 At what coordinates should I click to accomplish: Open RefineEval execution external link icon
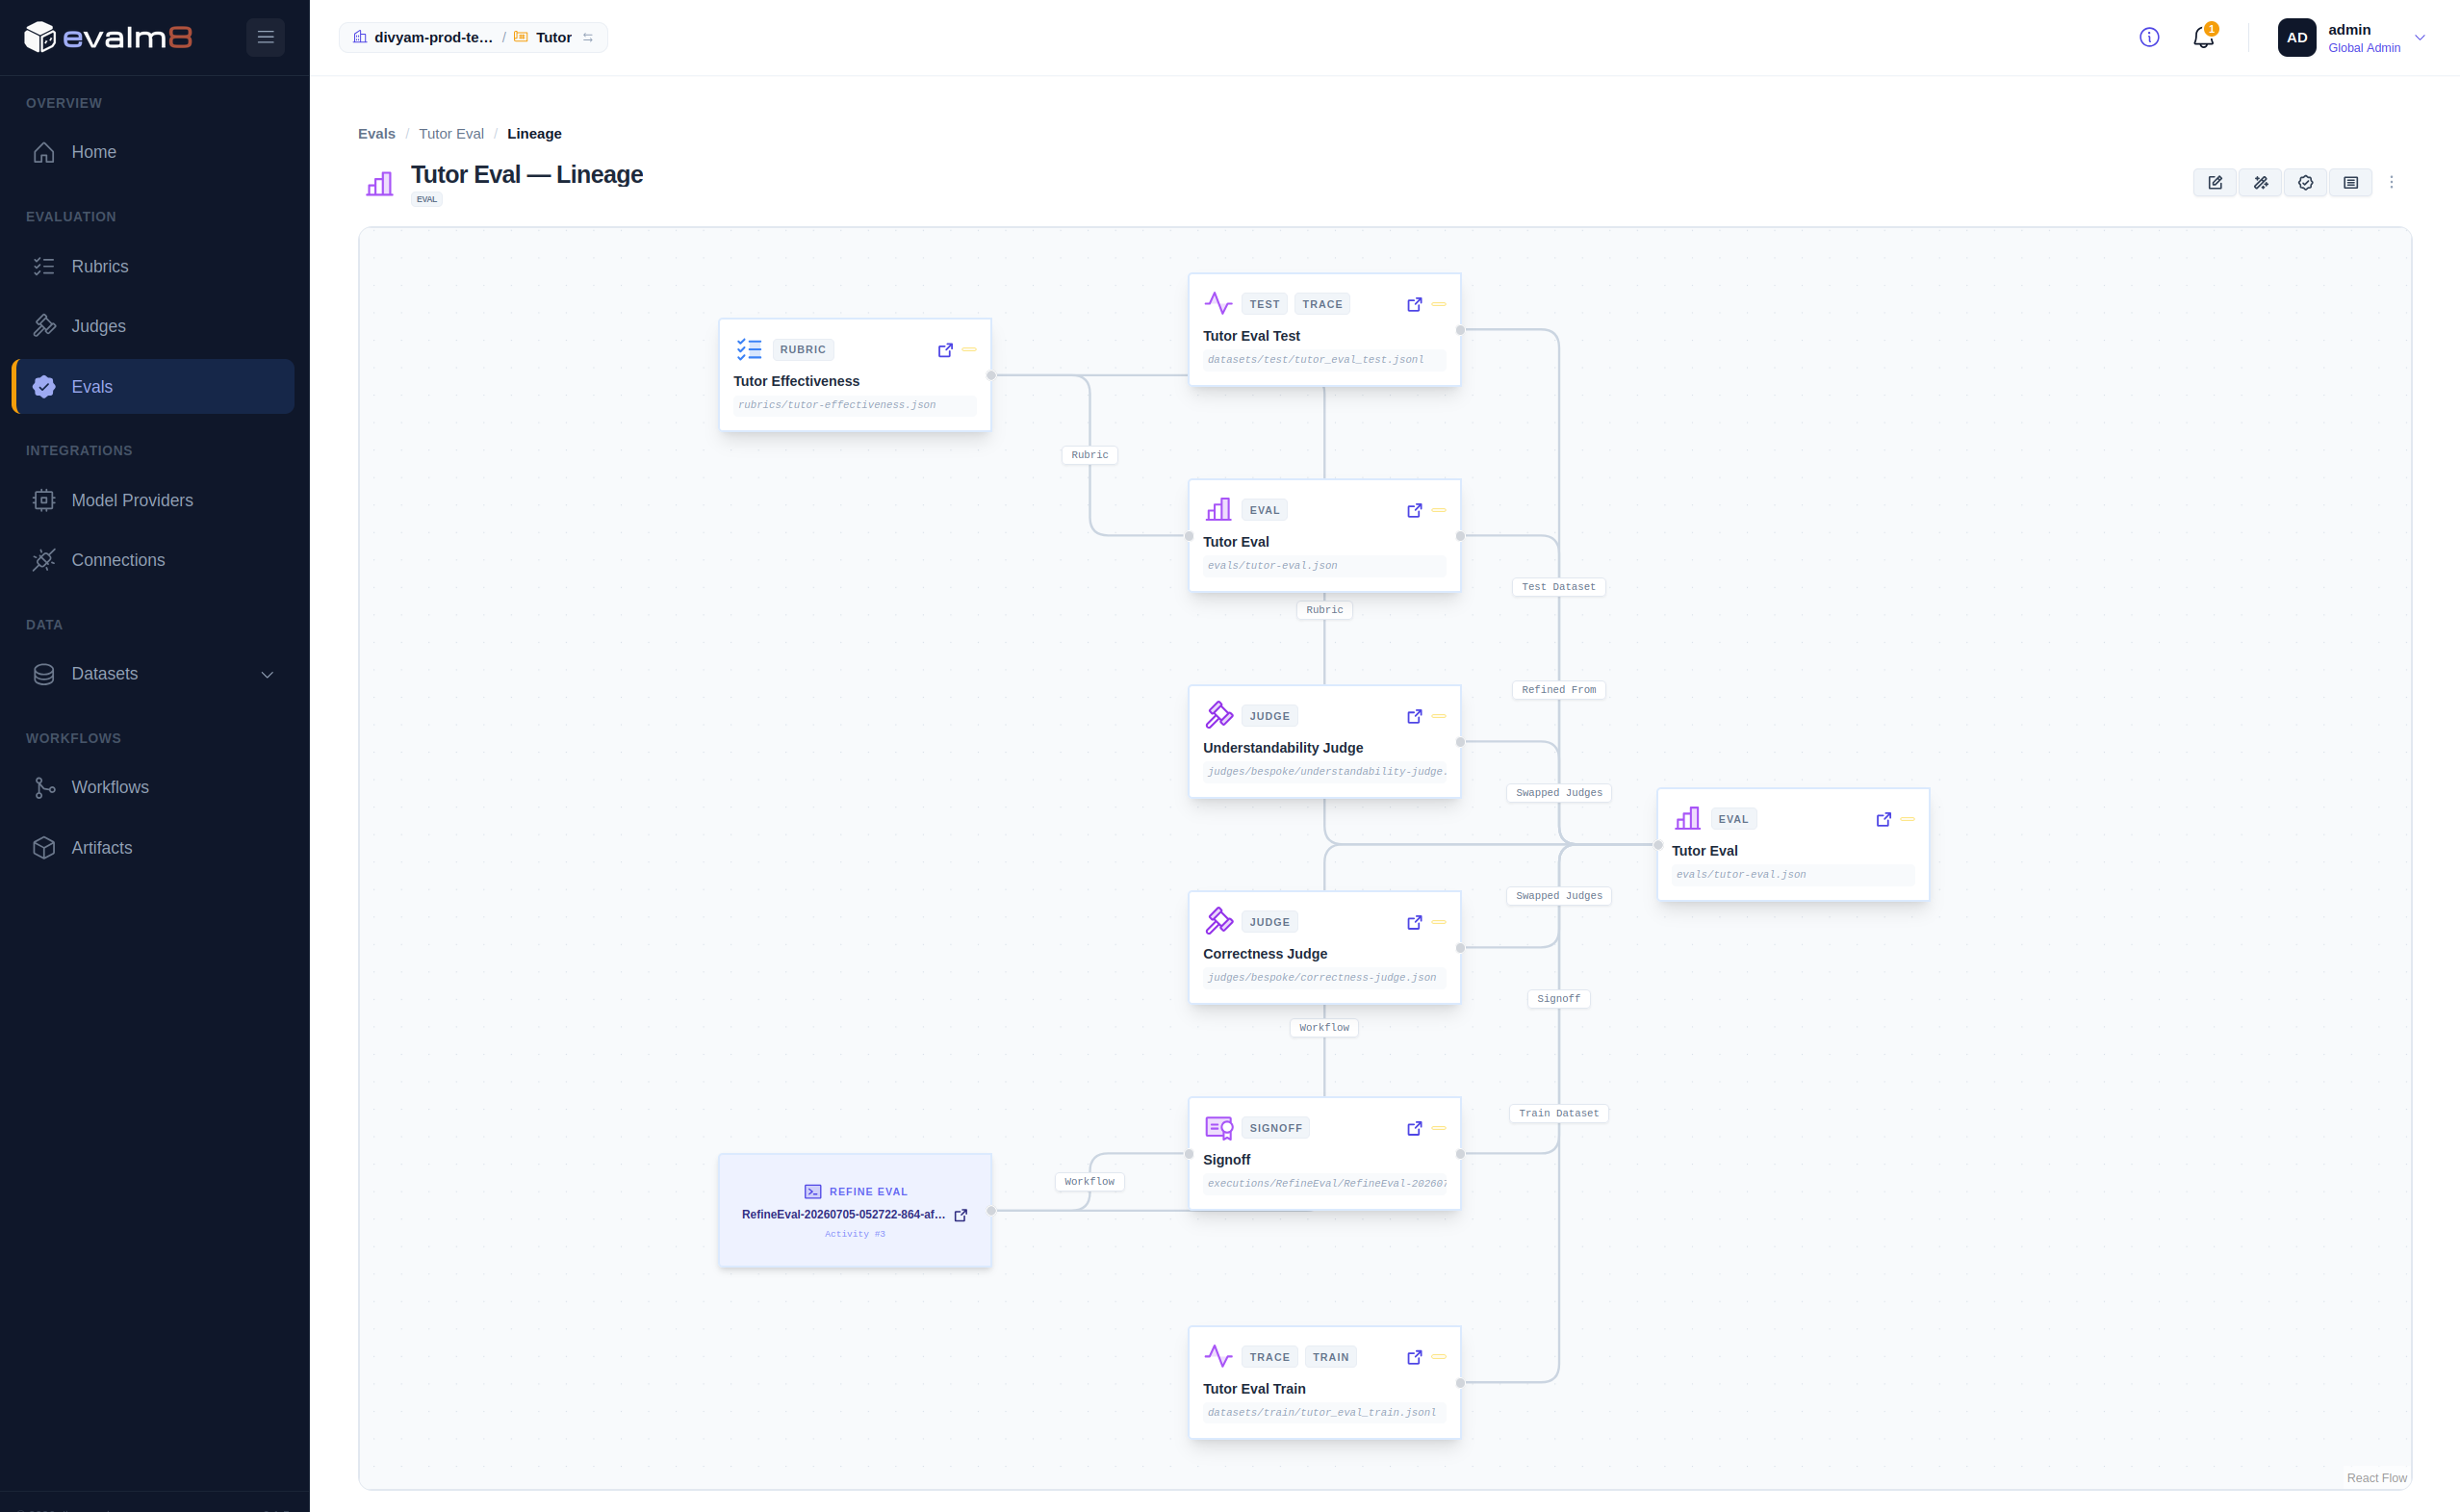[960, 1215]
